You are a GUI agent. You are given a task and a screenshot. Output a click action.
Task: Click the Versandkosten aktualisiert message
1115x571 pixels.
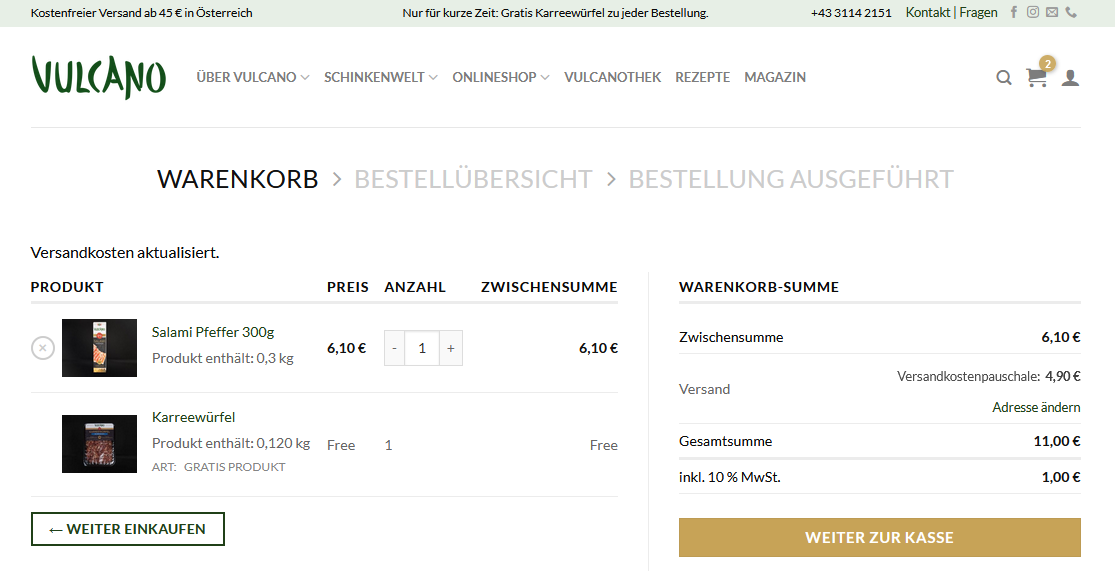tap(125, 252)
